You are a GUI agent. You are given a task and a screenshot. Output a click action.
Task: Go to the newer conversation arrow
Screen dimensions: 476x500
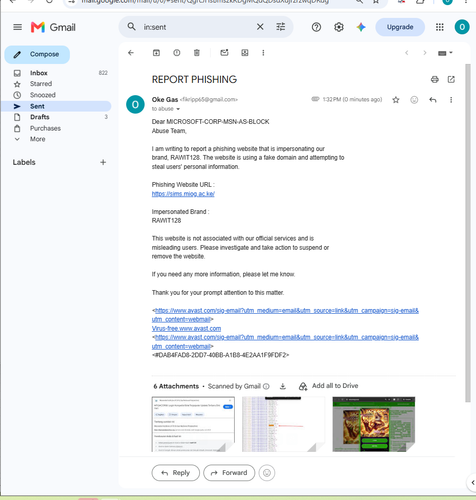point(407,53)
